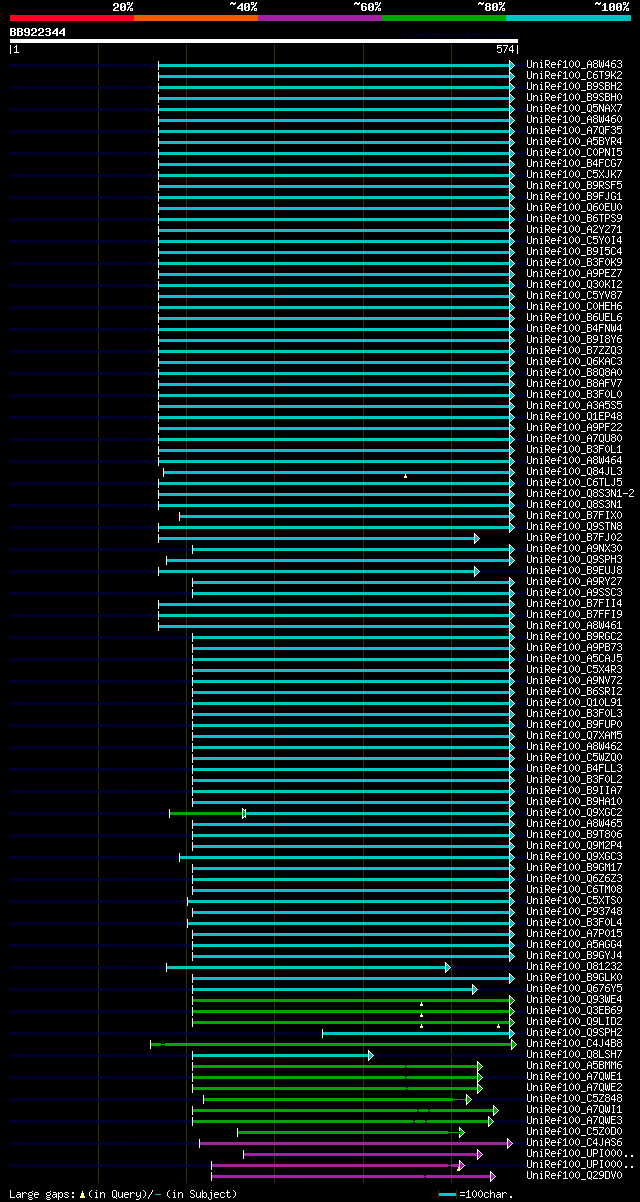Select the UniRef100_A7QU80 label
The image size is (640, 1202).
574,438
